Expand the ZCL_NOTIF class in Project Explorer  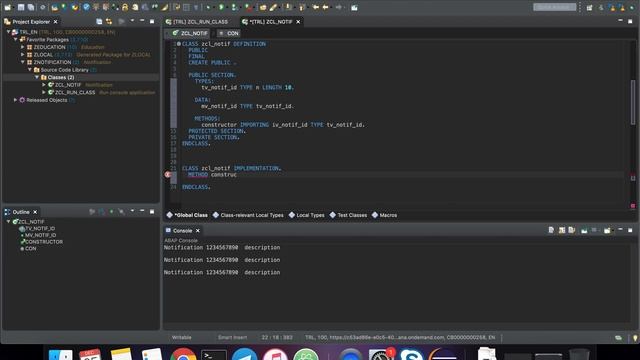point(44,85)
